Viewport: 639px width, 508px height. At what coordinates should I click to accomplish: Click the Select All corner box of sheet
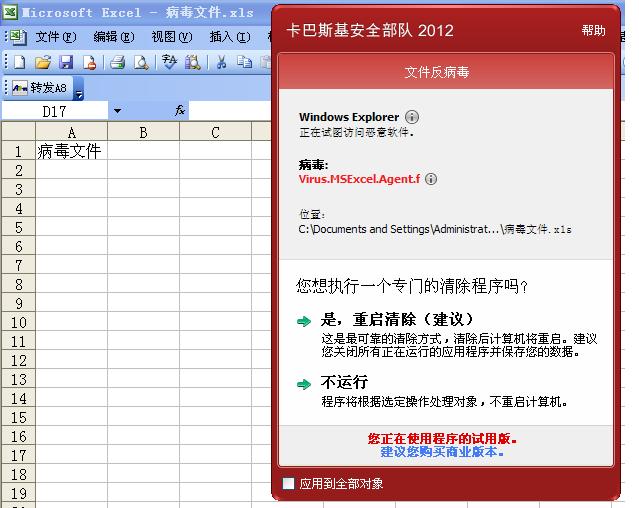click(18, 132)
